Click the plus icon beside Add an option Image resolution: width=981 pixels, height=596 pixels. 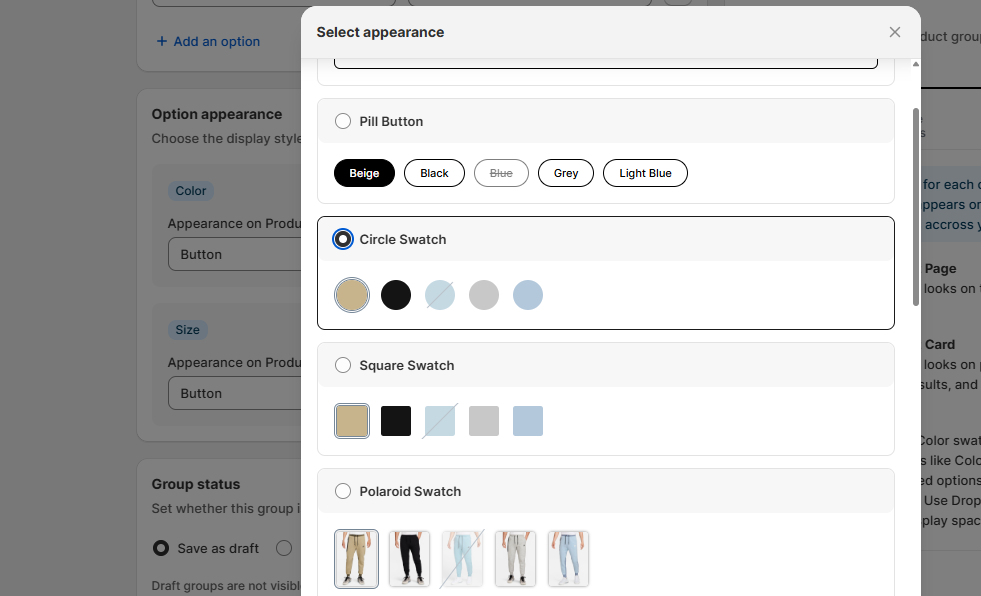[161, 41]
